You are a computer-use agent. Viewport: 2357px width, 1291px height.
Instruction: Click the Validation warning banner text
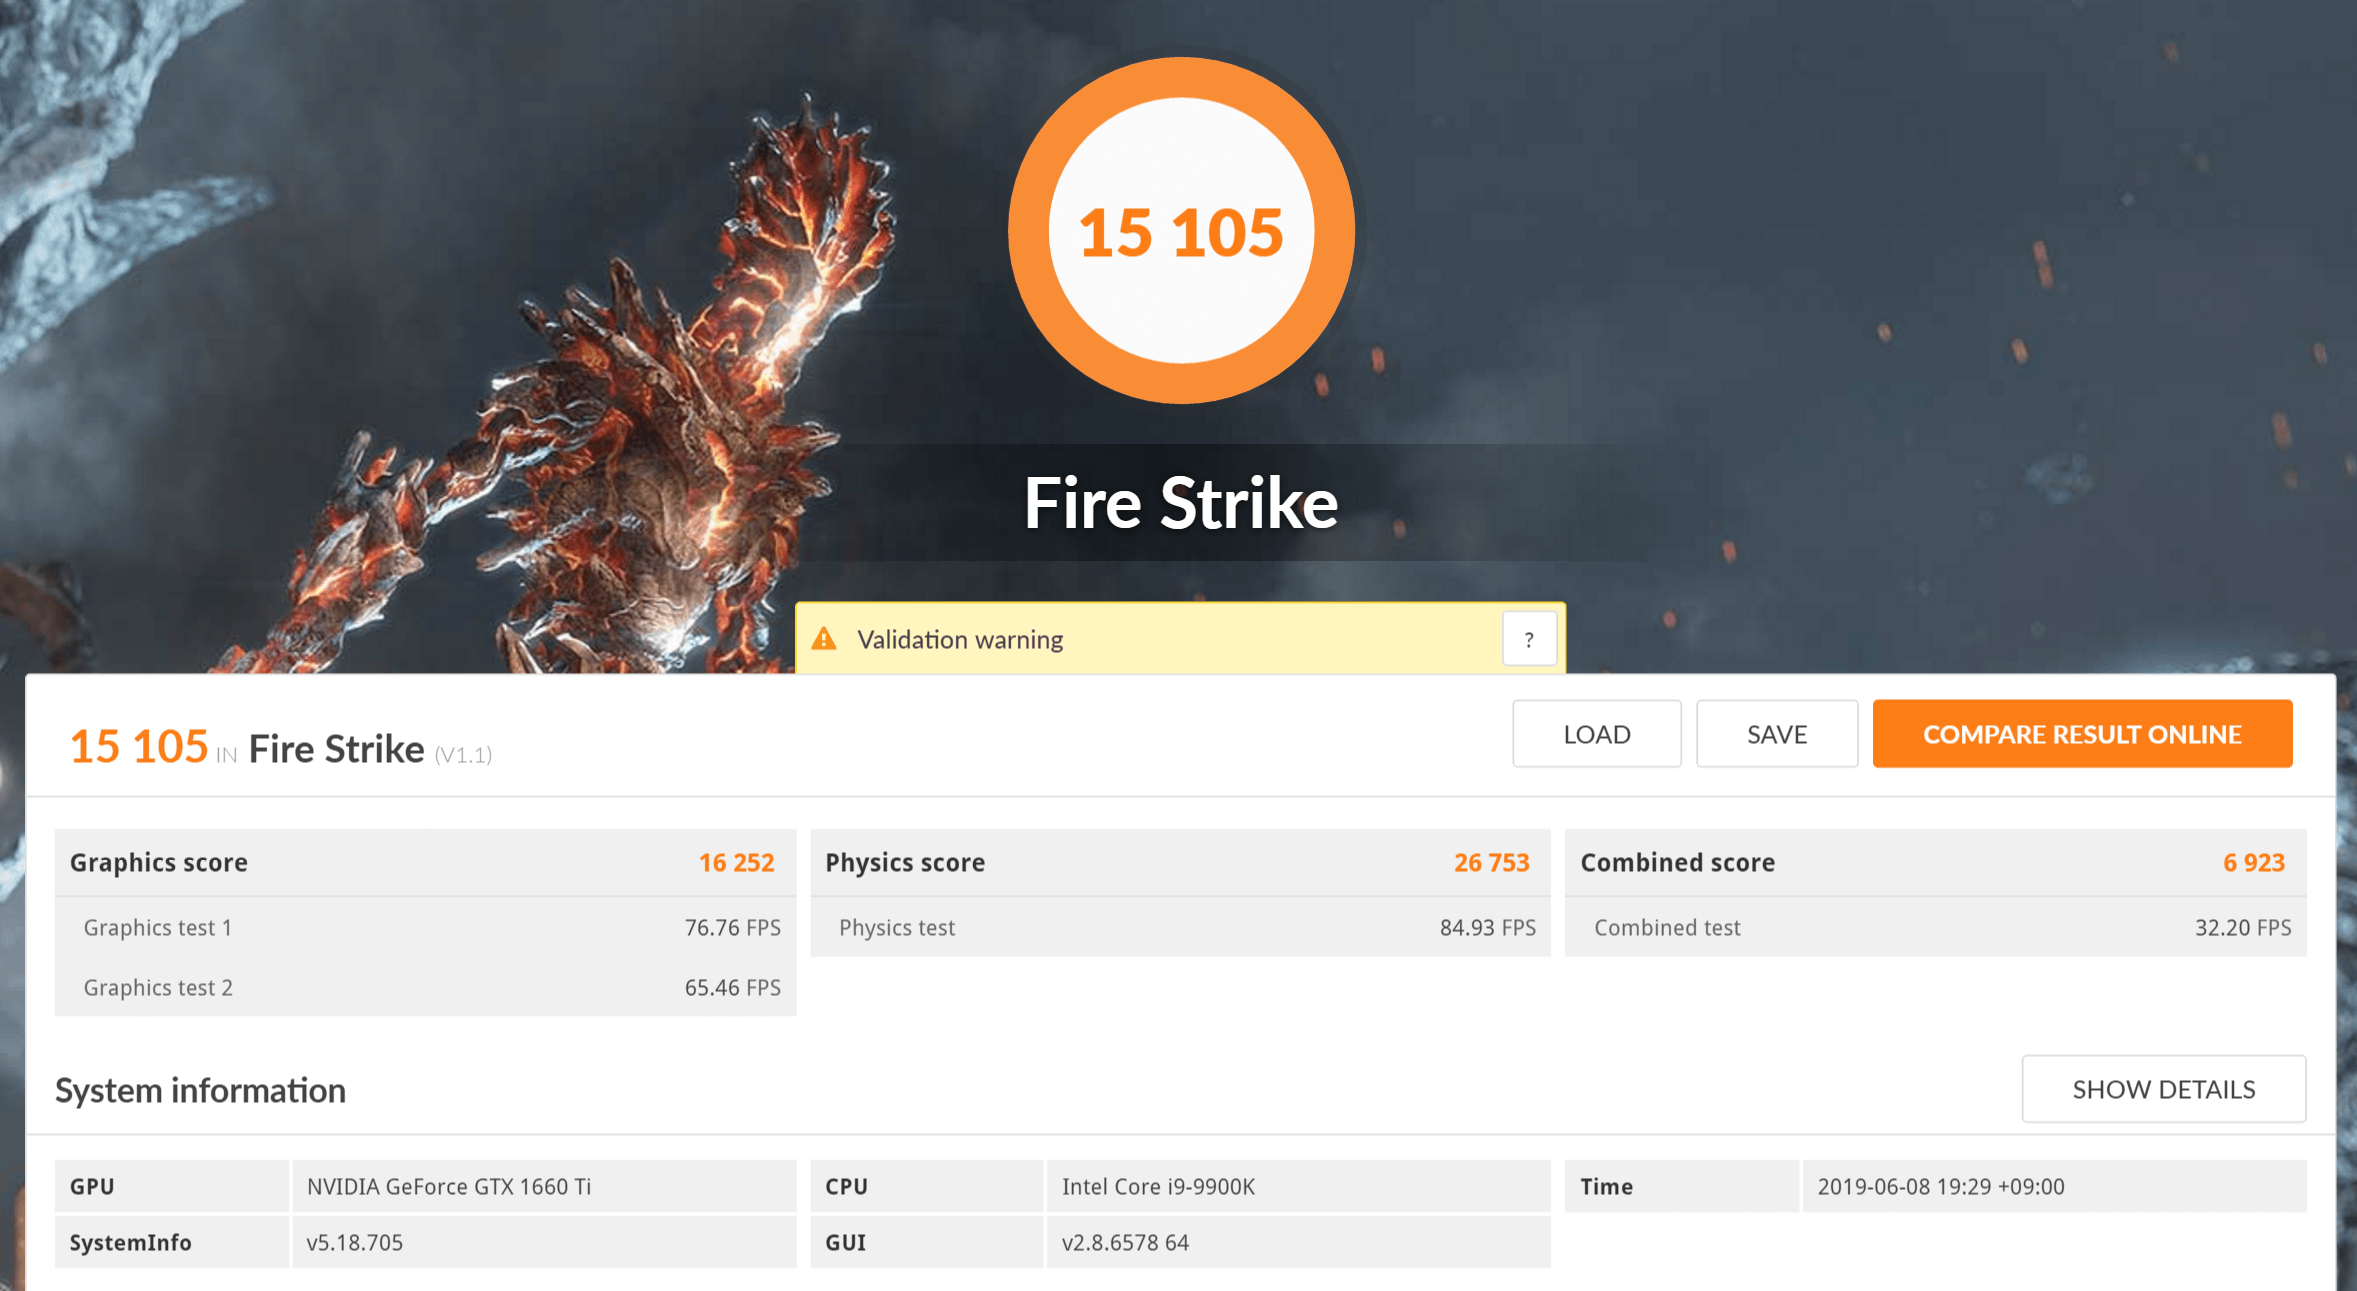tap(960, 640)
